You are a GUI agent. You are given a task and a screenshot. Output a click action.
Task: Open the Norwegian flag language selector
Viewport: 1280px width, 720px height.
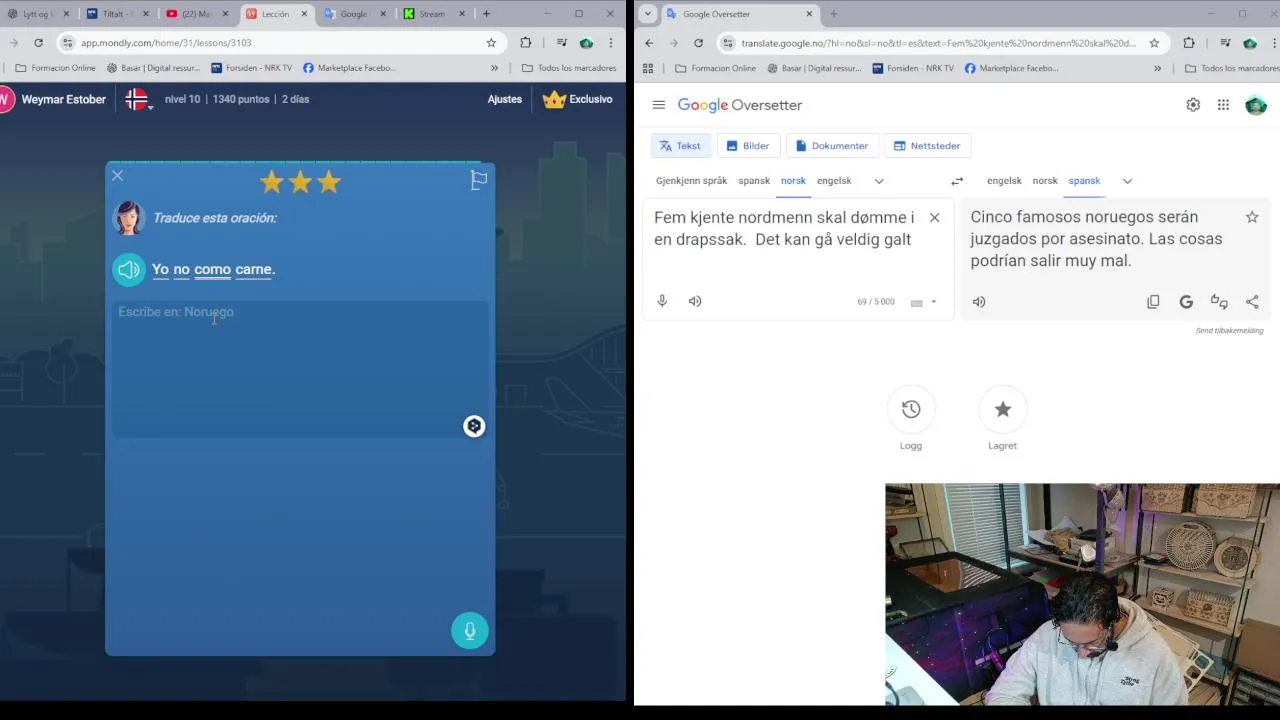click(x=138, y=99)
